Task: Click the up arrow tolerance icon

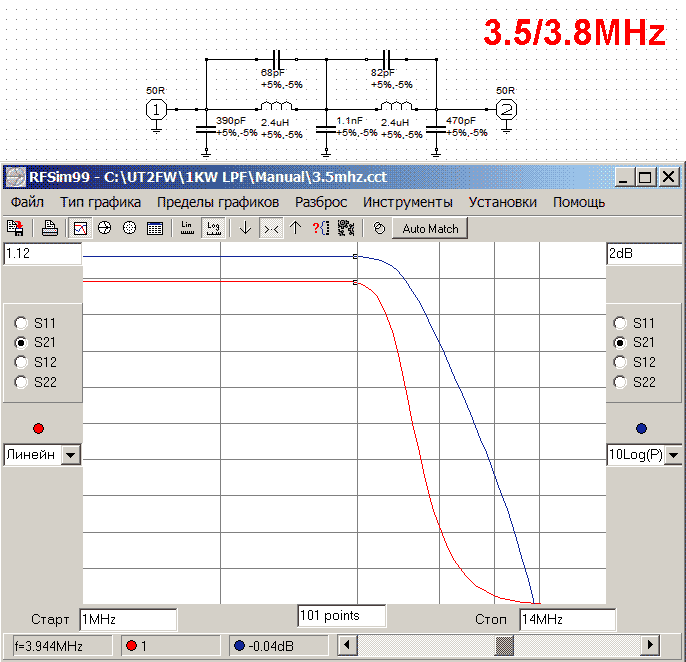Action: [x=296, y=228]
